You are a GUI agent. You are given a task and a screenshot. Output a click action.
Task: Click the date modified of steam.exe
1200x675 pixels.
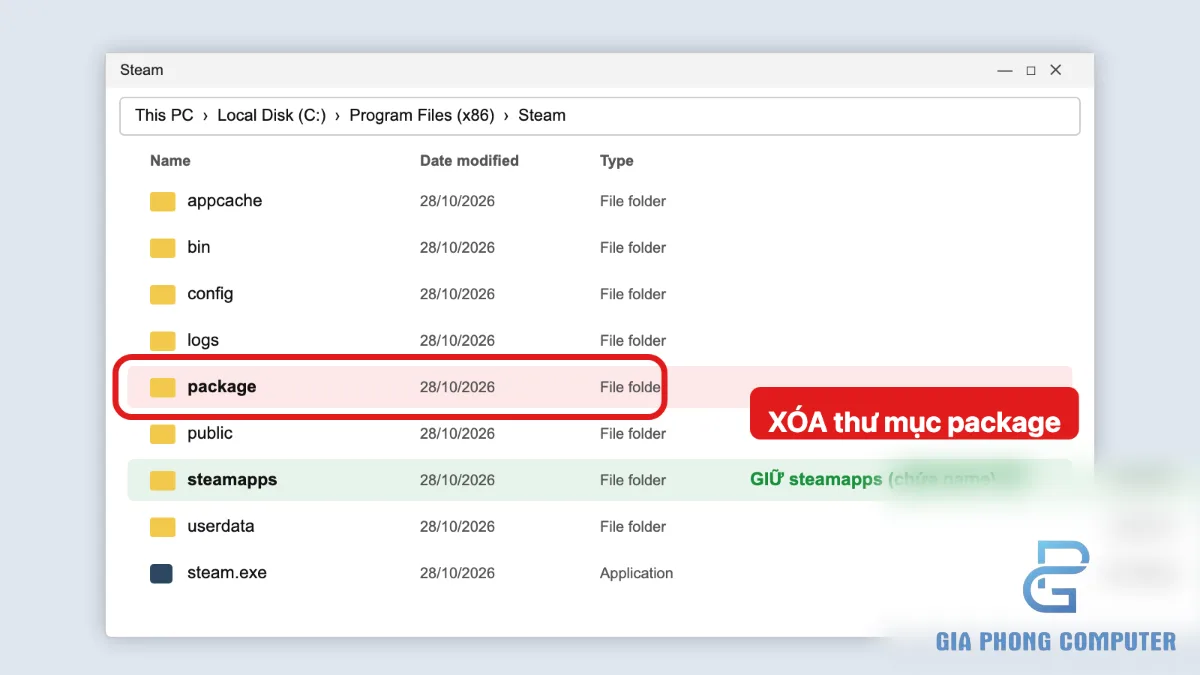click(457, 573)
